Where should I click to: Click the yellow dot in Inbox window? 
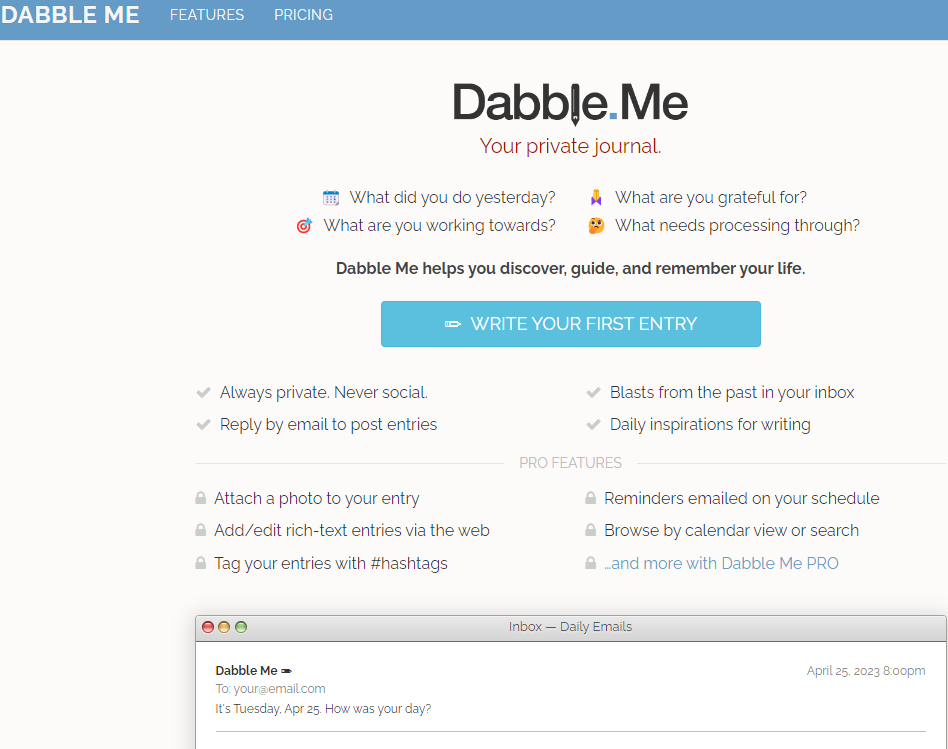point(224,627)
